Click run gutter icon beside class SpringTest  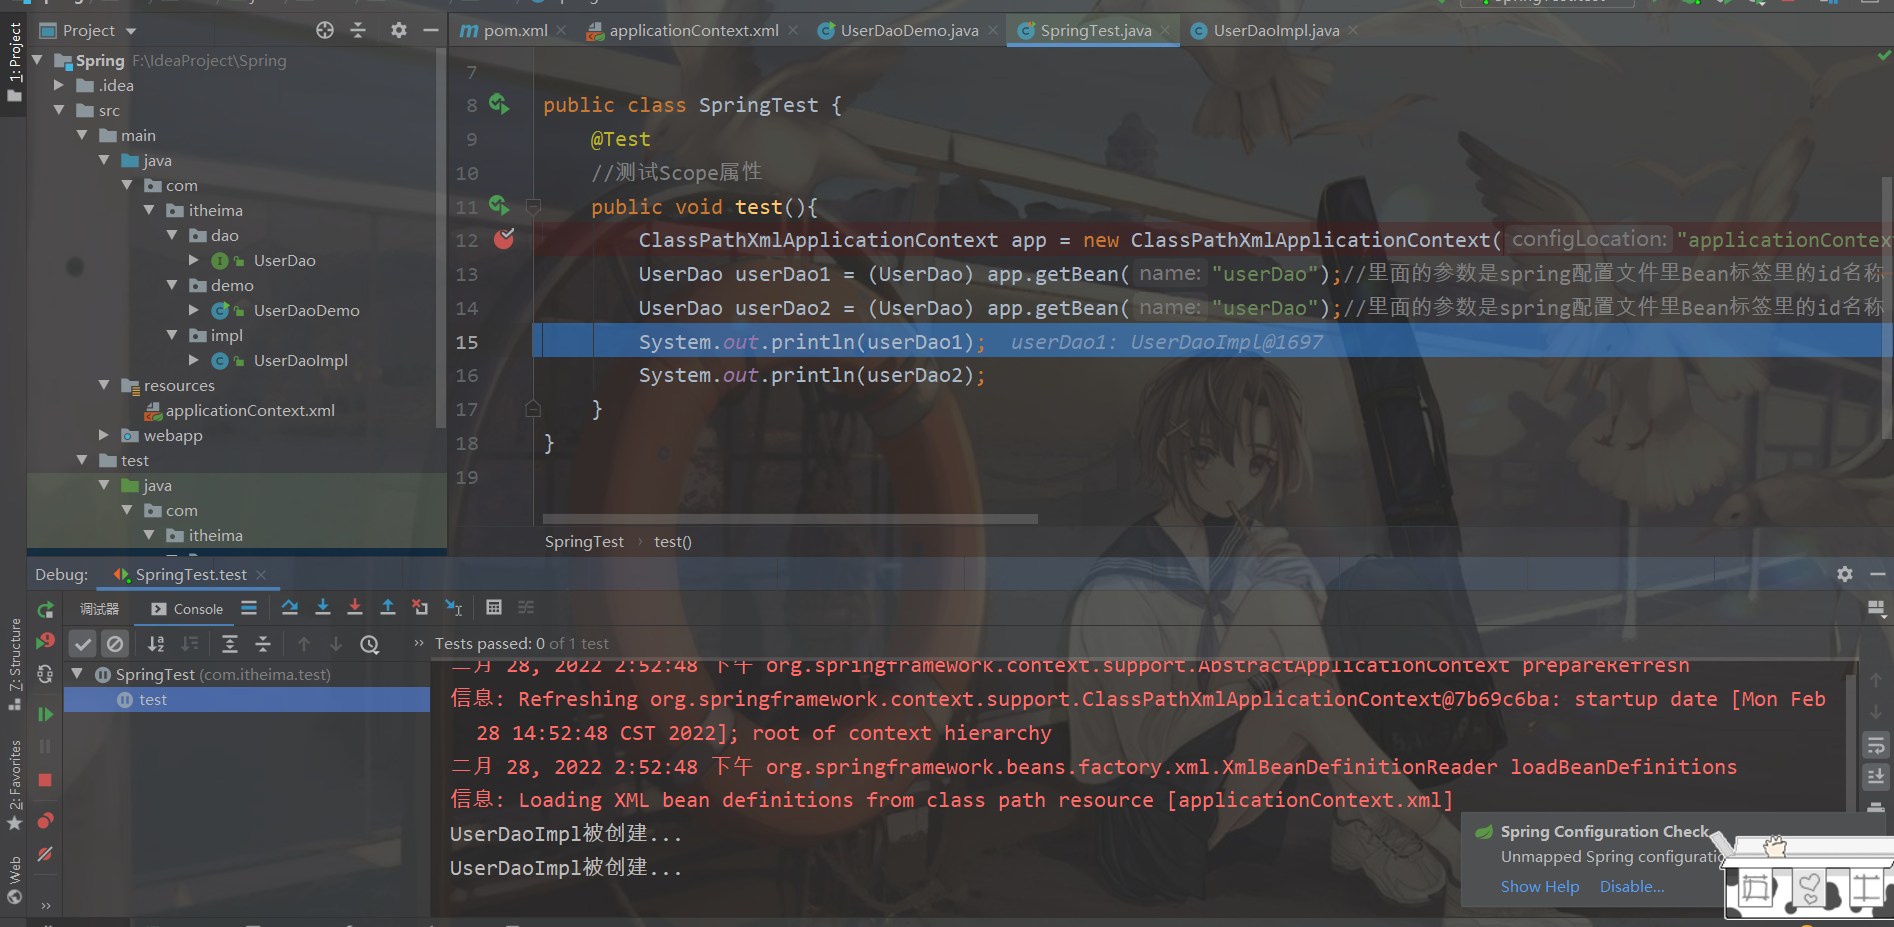pos(499,103)
